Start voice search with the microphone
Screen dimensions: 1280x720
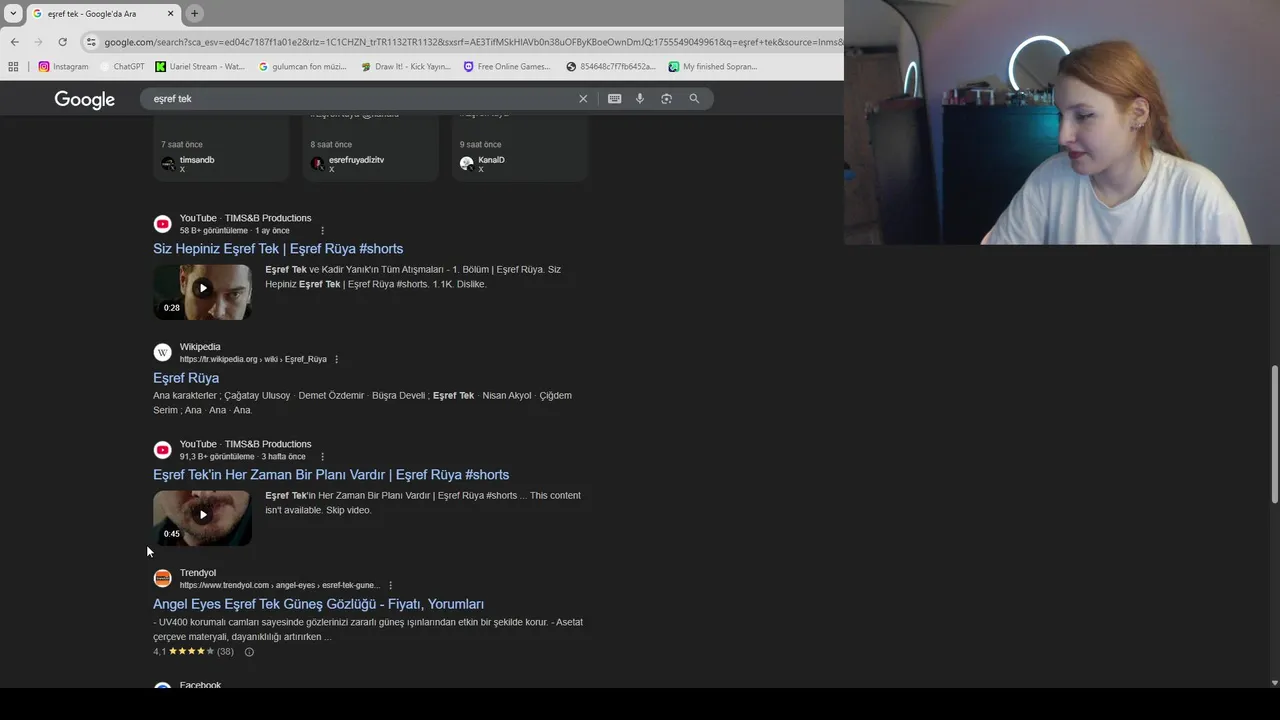[x=640, y=99]
